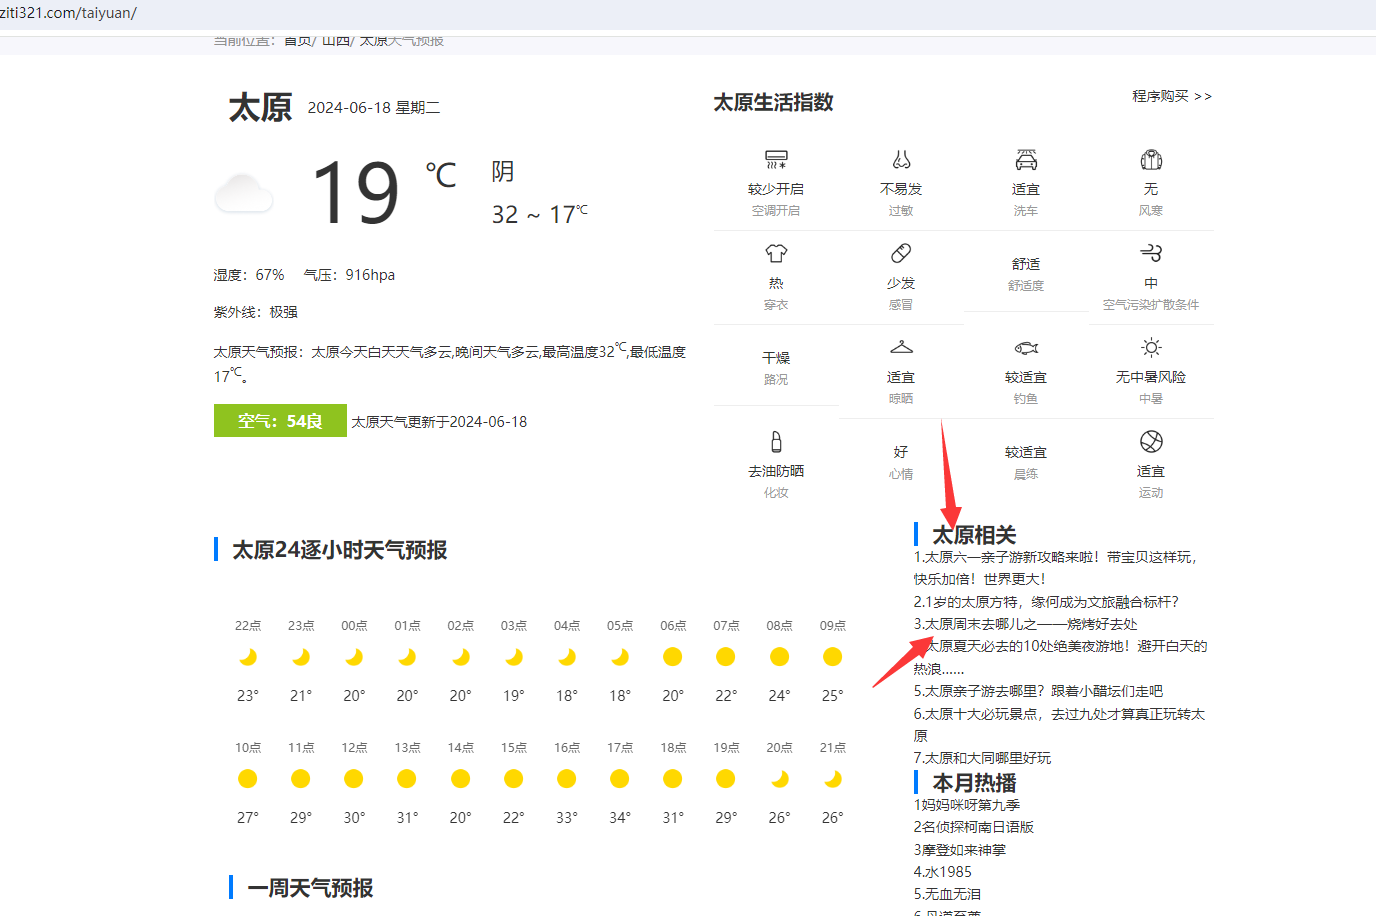Click the sun icon for 中暑 index
This screenshot has height=916, width=1376.
tap(1151, 347)
